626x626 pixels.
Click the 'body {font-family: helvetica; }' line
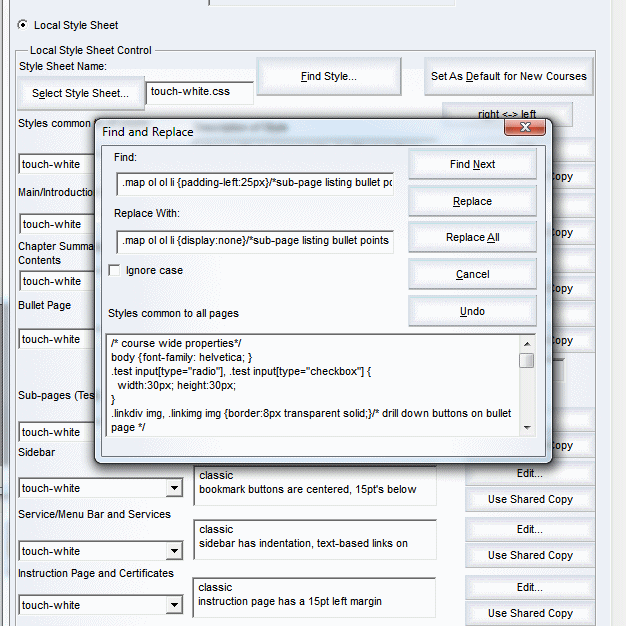pyautogui.click(x=182, y=357)
